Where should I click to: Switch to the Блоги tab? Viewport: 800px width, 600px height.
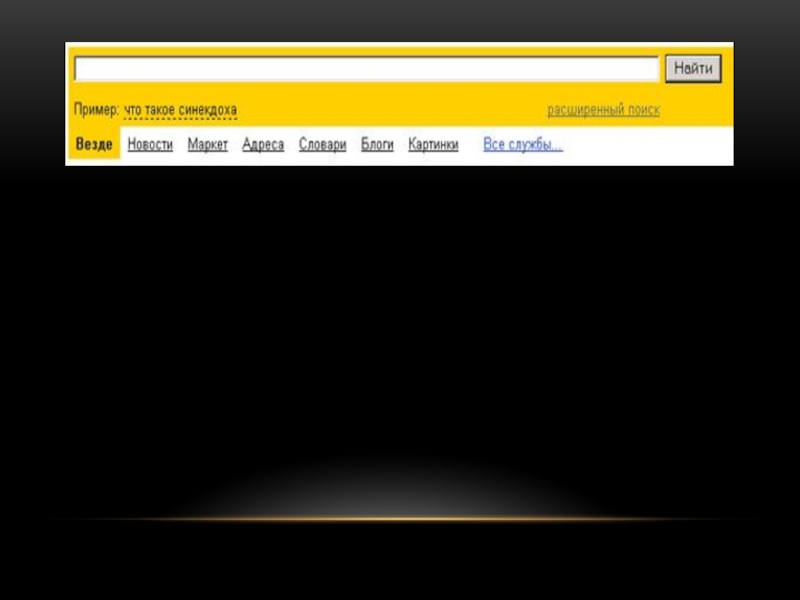(377, 144)
